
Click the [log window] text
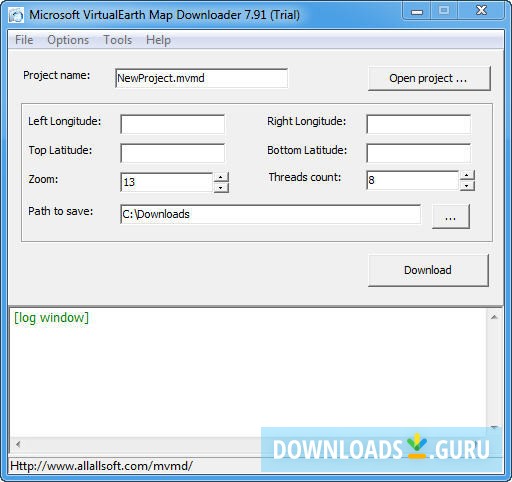51,318
